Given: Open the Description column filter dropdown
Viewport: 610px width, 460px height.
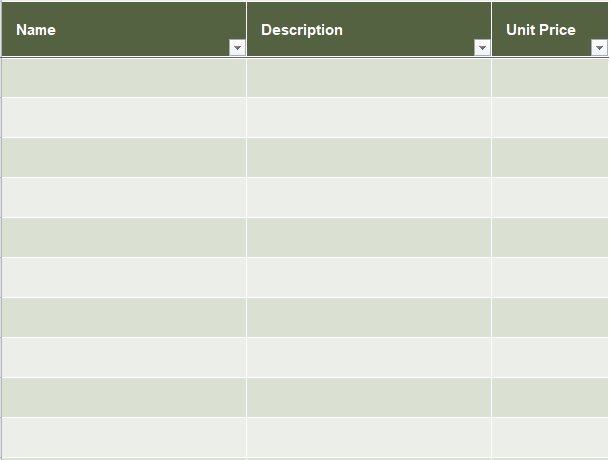Looking at the screenshot, I should [482, 48].
